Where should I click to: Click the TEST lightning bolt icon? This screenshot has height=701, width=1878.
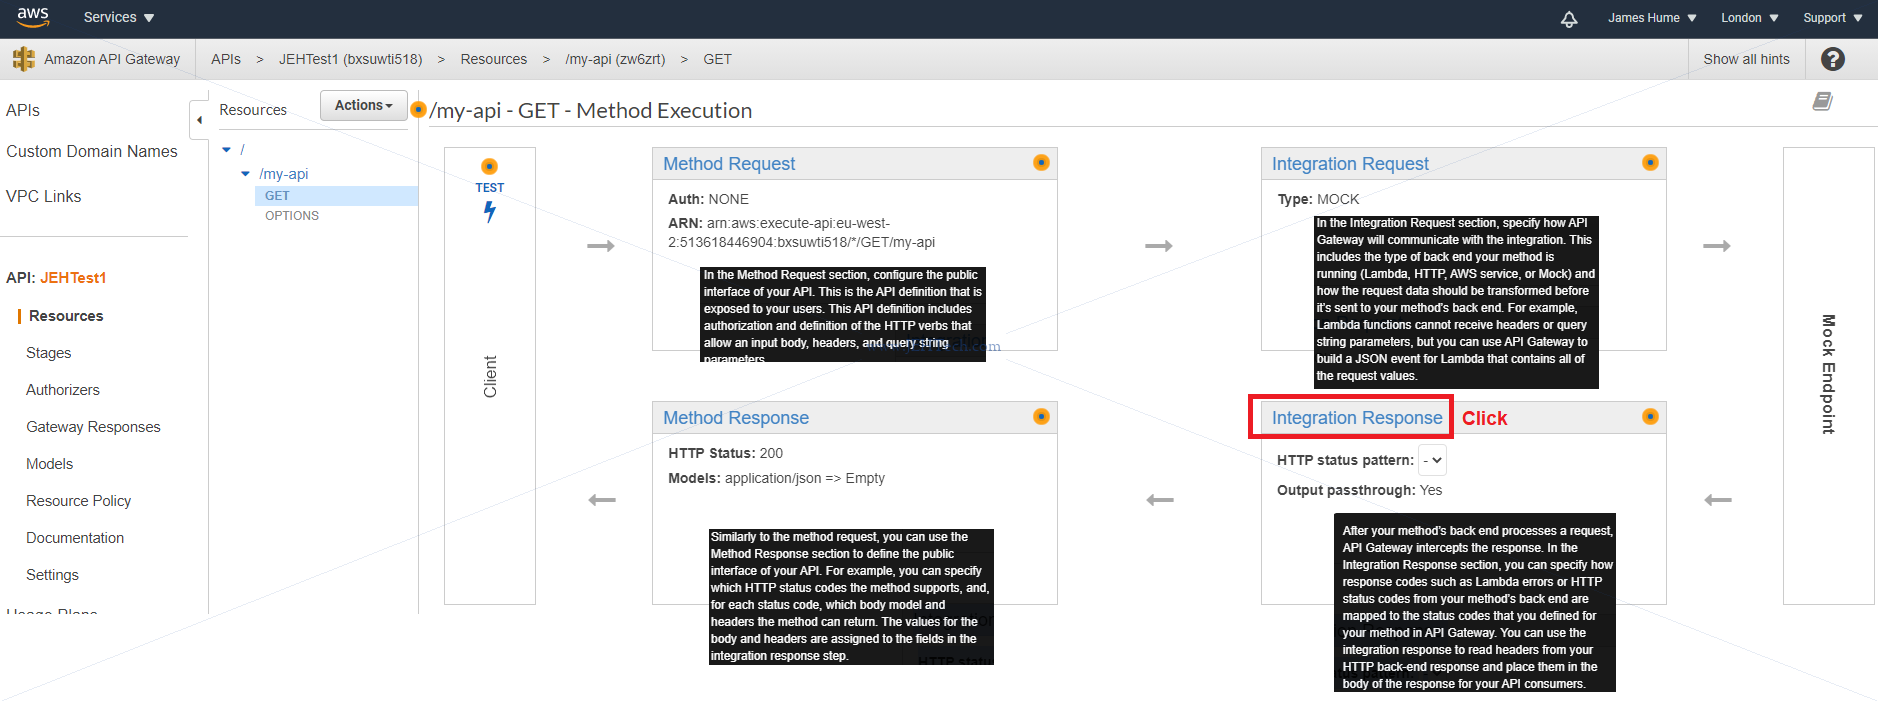point(489,212)
